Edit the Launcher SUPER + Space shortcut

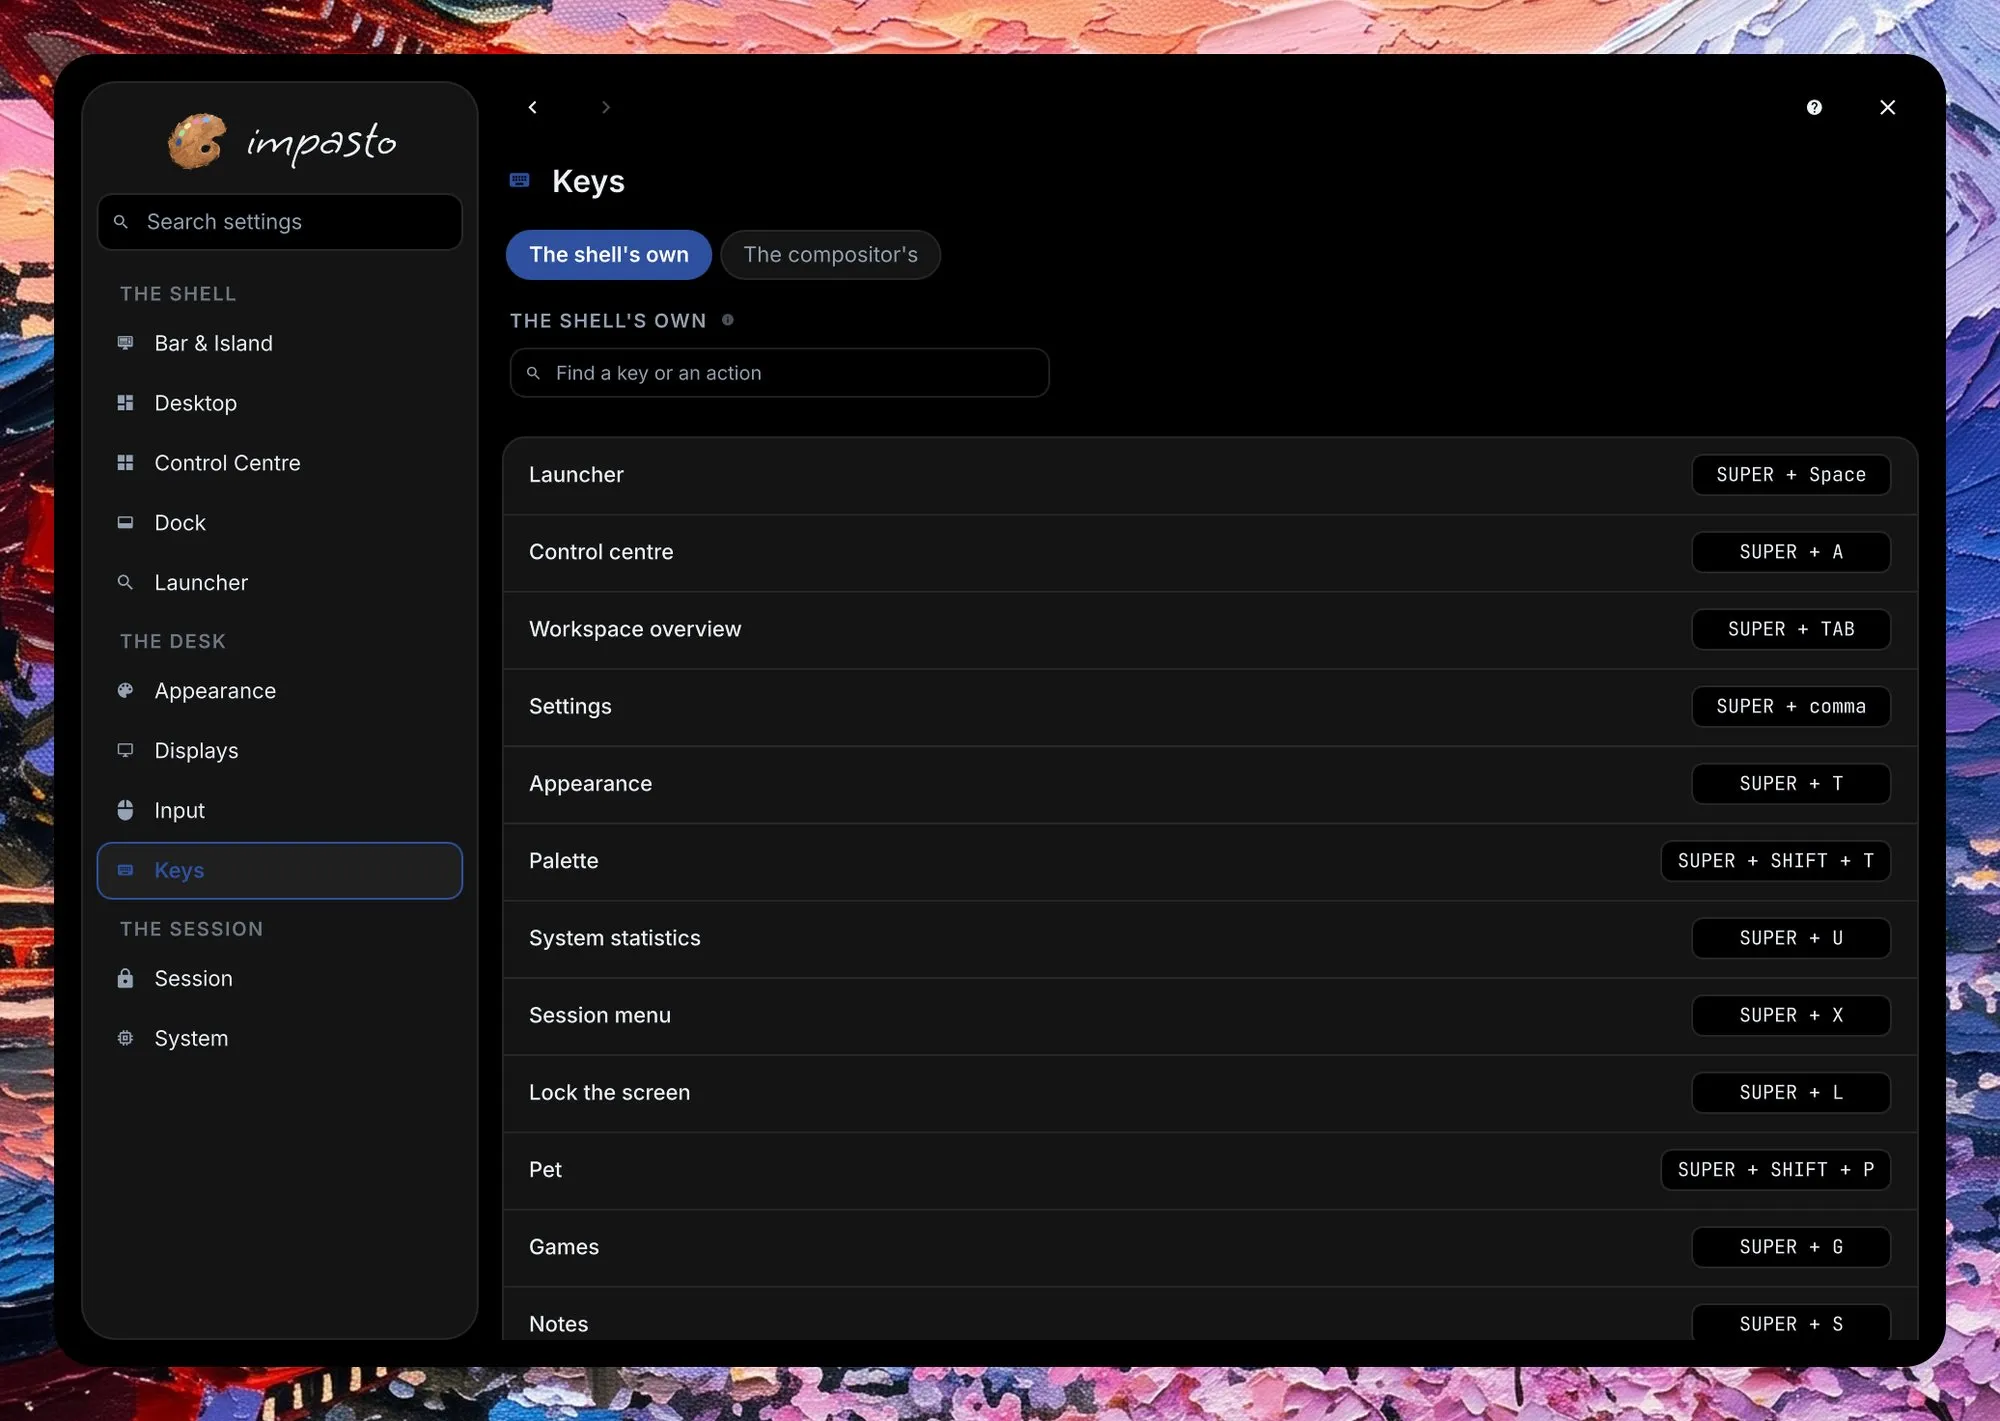(1790, 475)
